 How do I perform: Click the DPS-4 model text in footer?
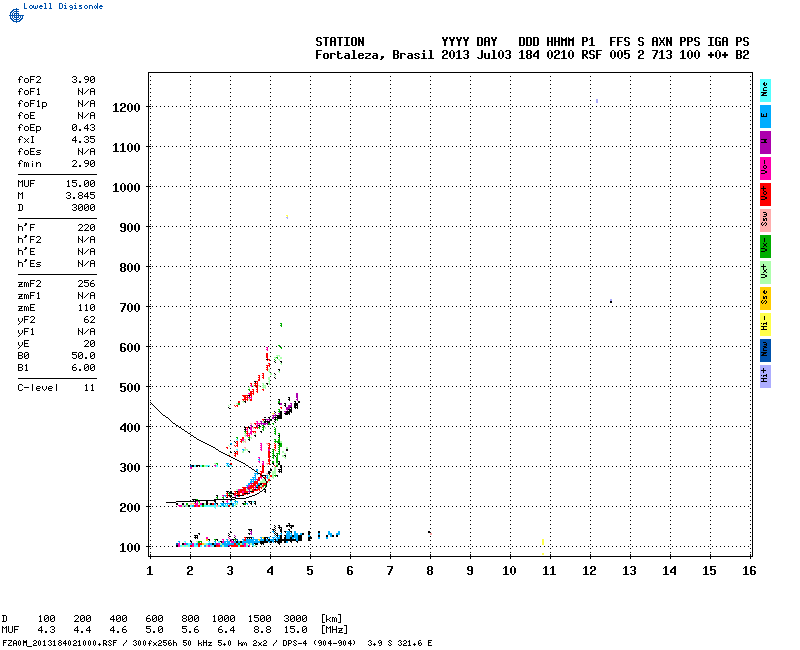[296, 643]
